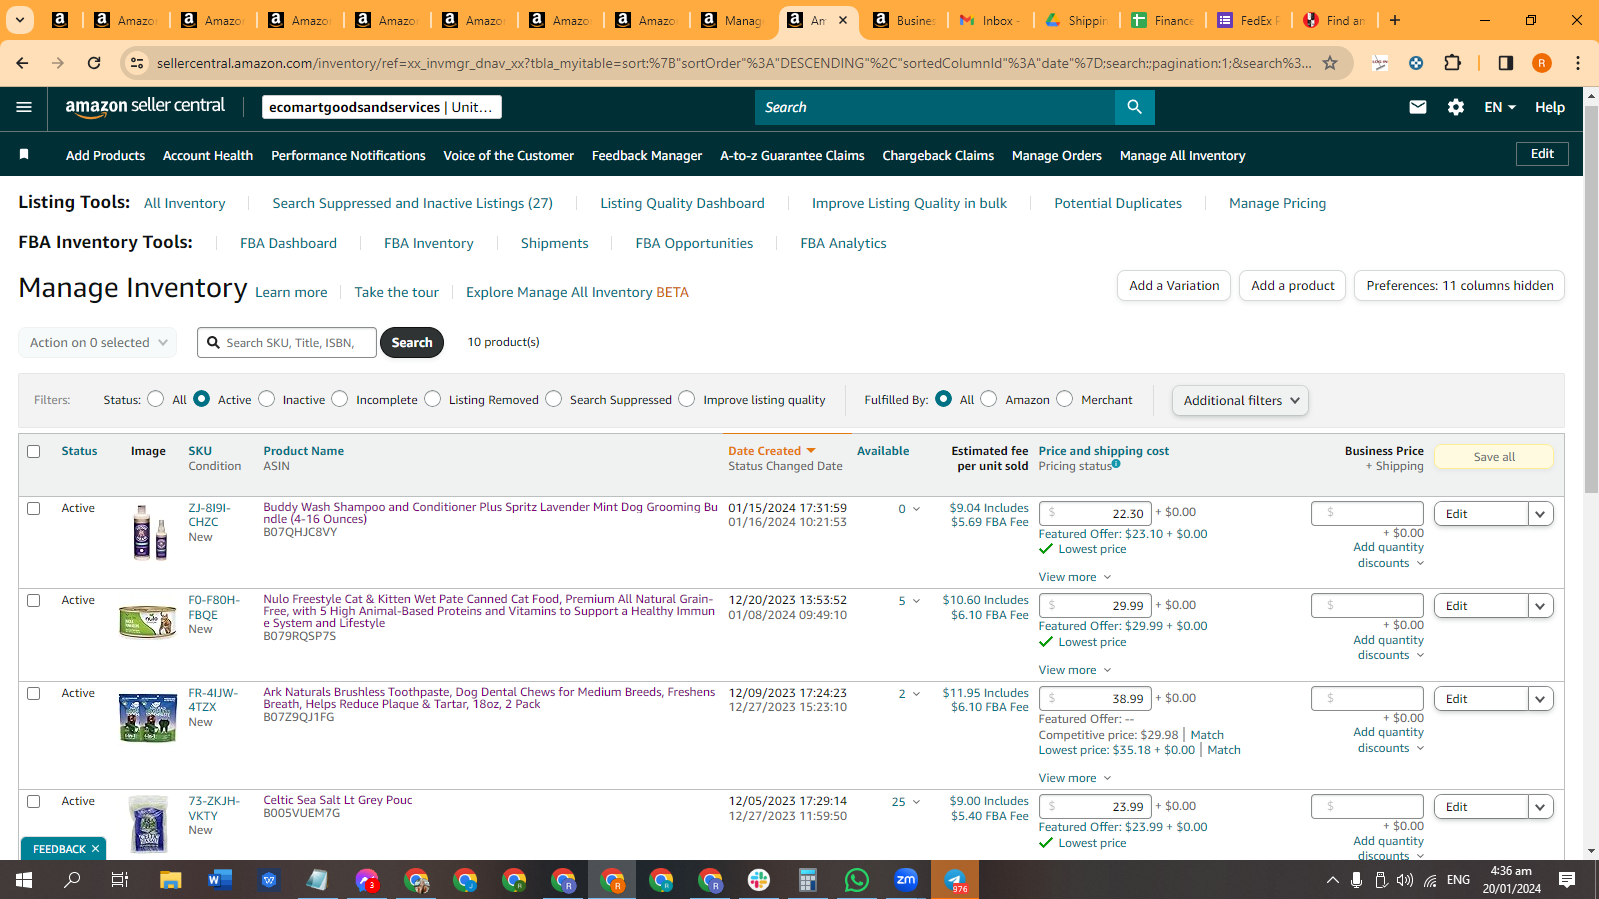Select Fulfilled By Merchant radio button
The width and height of the screenshot is (1599, 899).
click(1065, 399)
